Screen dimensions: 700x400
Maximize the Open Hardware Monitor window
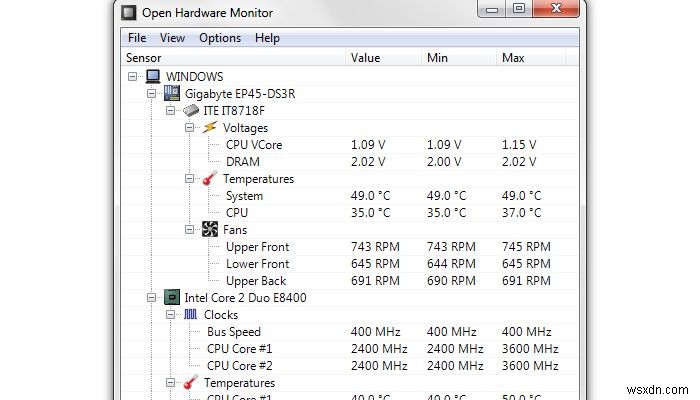click(518, 9)
